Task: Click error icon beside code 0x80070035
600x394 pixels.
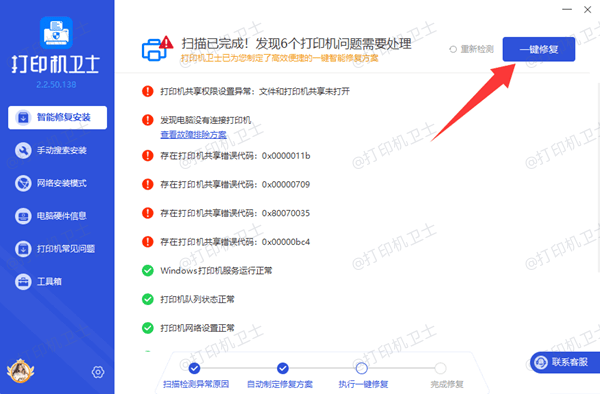Action: point(147,213)
